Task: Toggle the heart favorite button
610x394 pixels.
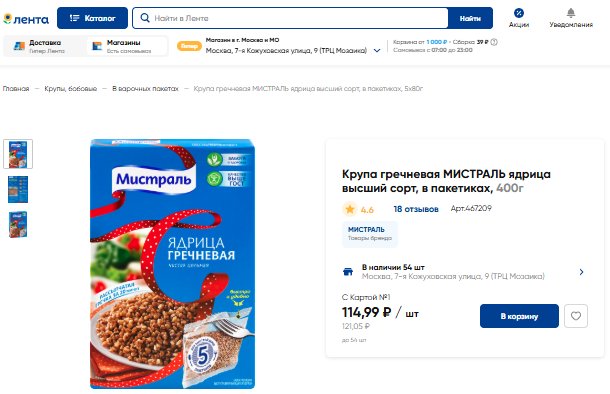Action: coord(576,316)
